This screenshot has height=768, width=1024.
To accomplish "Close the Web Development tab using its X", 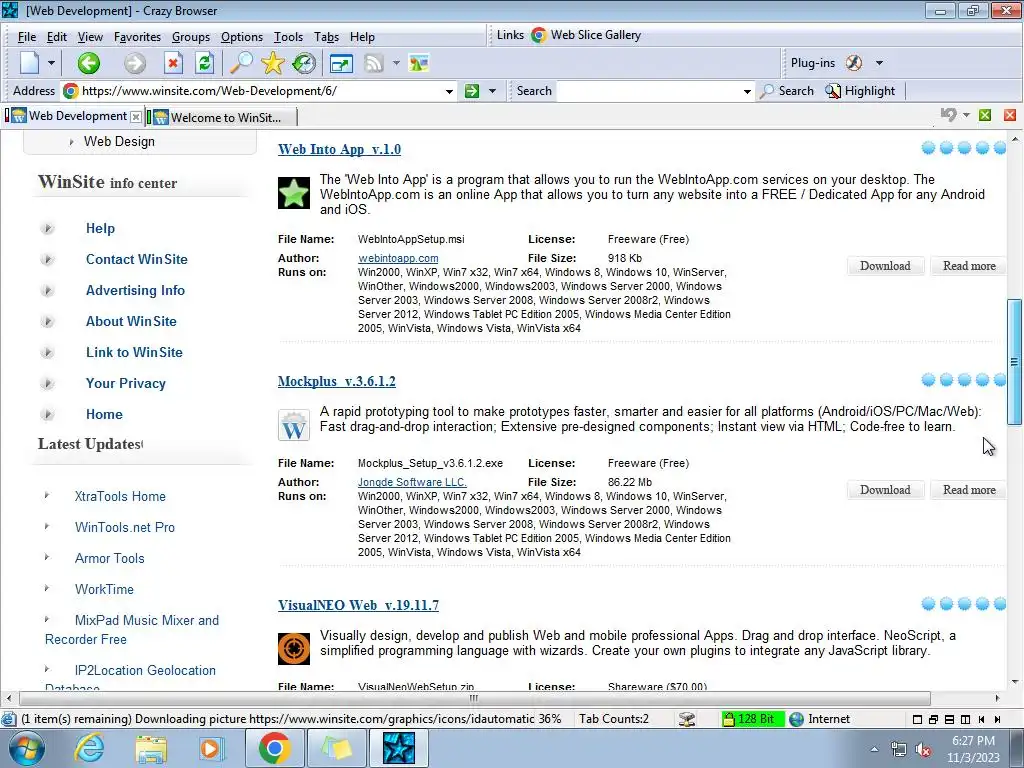I will [x=135, y=117].
